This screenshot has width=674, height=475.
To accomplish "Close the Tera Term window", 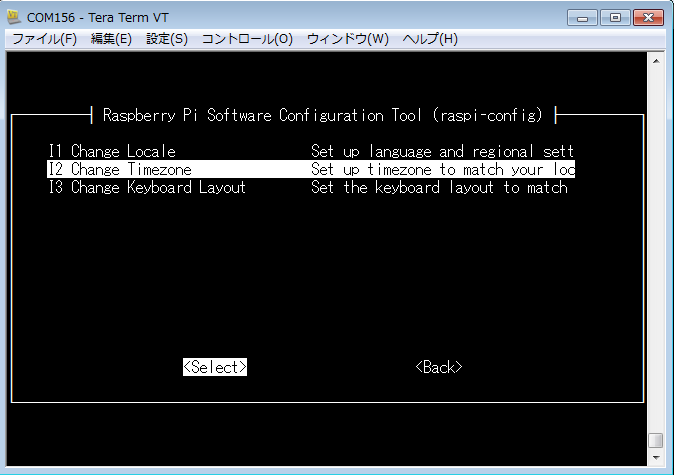I will (x=648, y=18).
